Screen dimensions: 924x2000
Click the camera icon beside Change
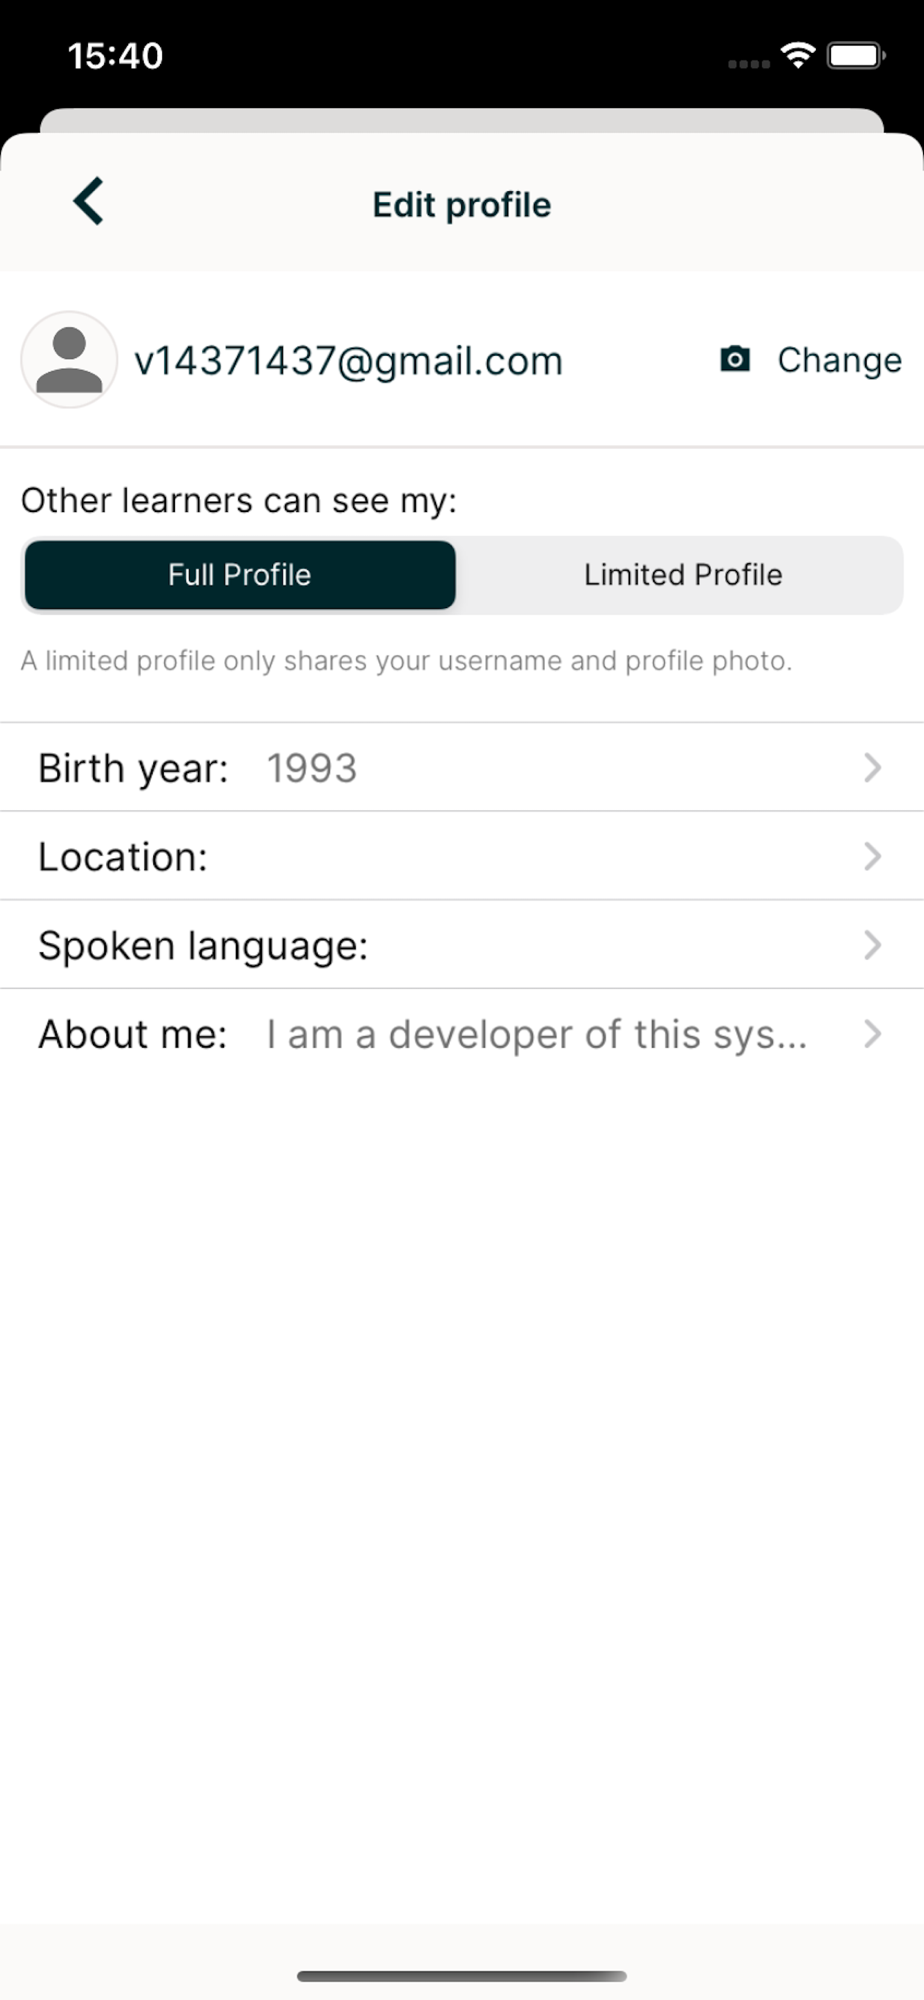coord(735,359)
